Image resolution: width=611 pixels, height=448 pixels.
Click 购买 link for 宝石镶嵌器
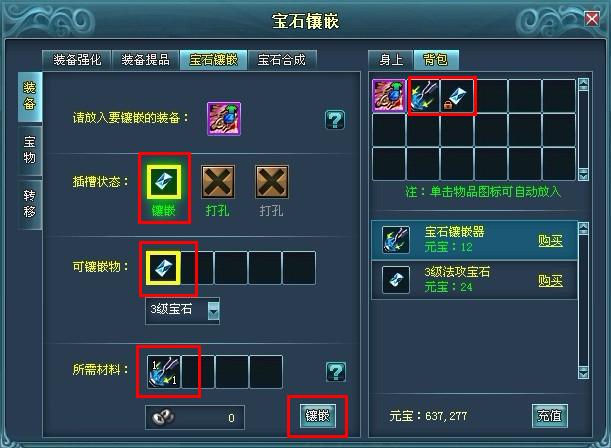coord(550,240)
